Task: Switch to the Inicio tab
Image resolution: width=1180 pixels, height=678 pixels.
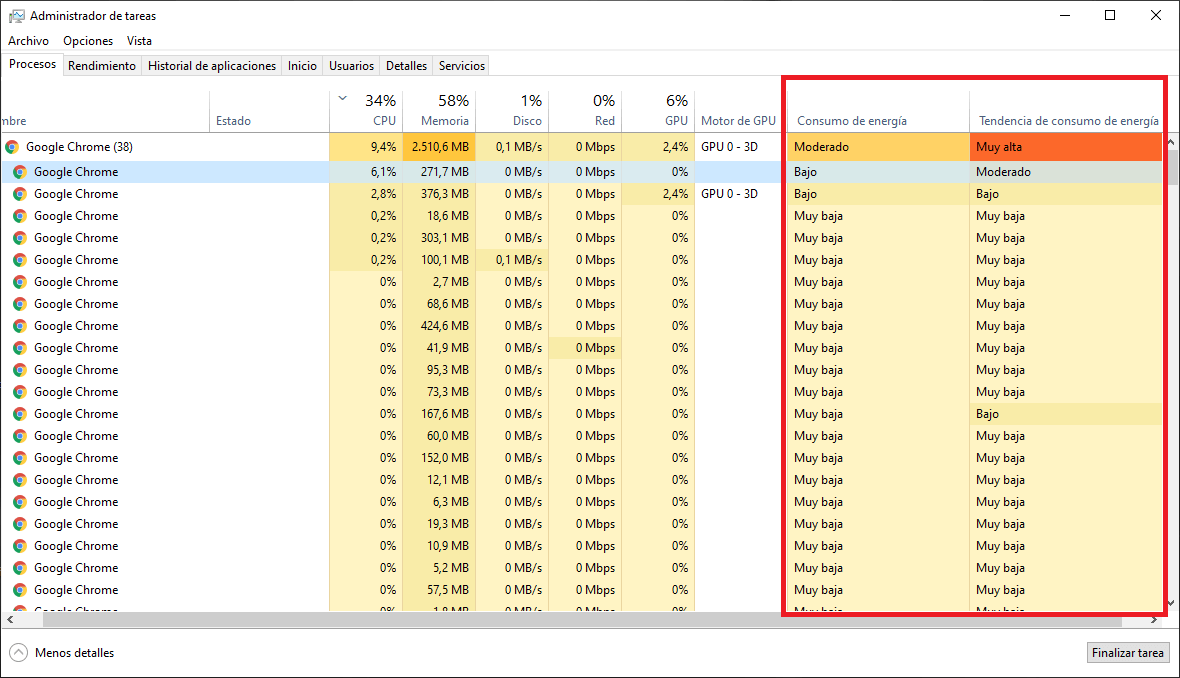Action: (x=302, y=66)
